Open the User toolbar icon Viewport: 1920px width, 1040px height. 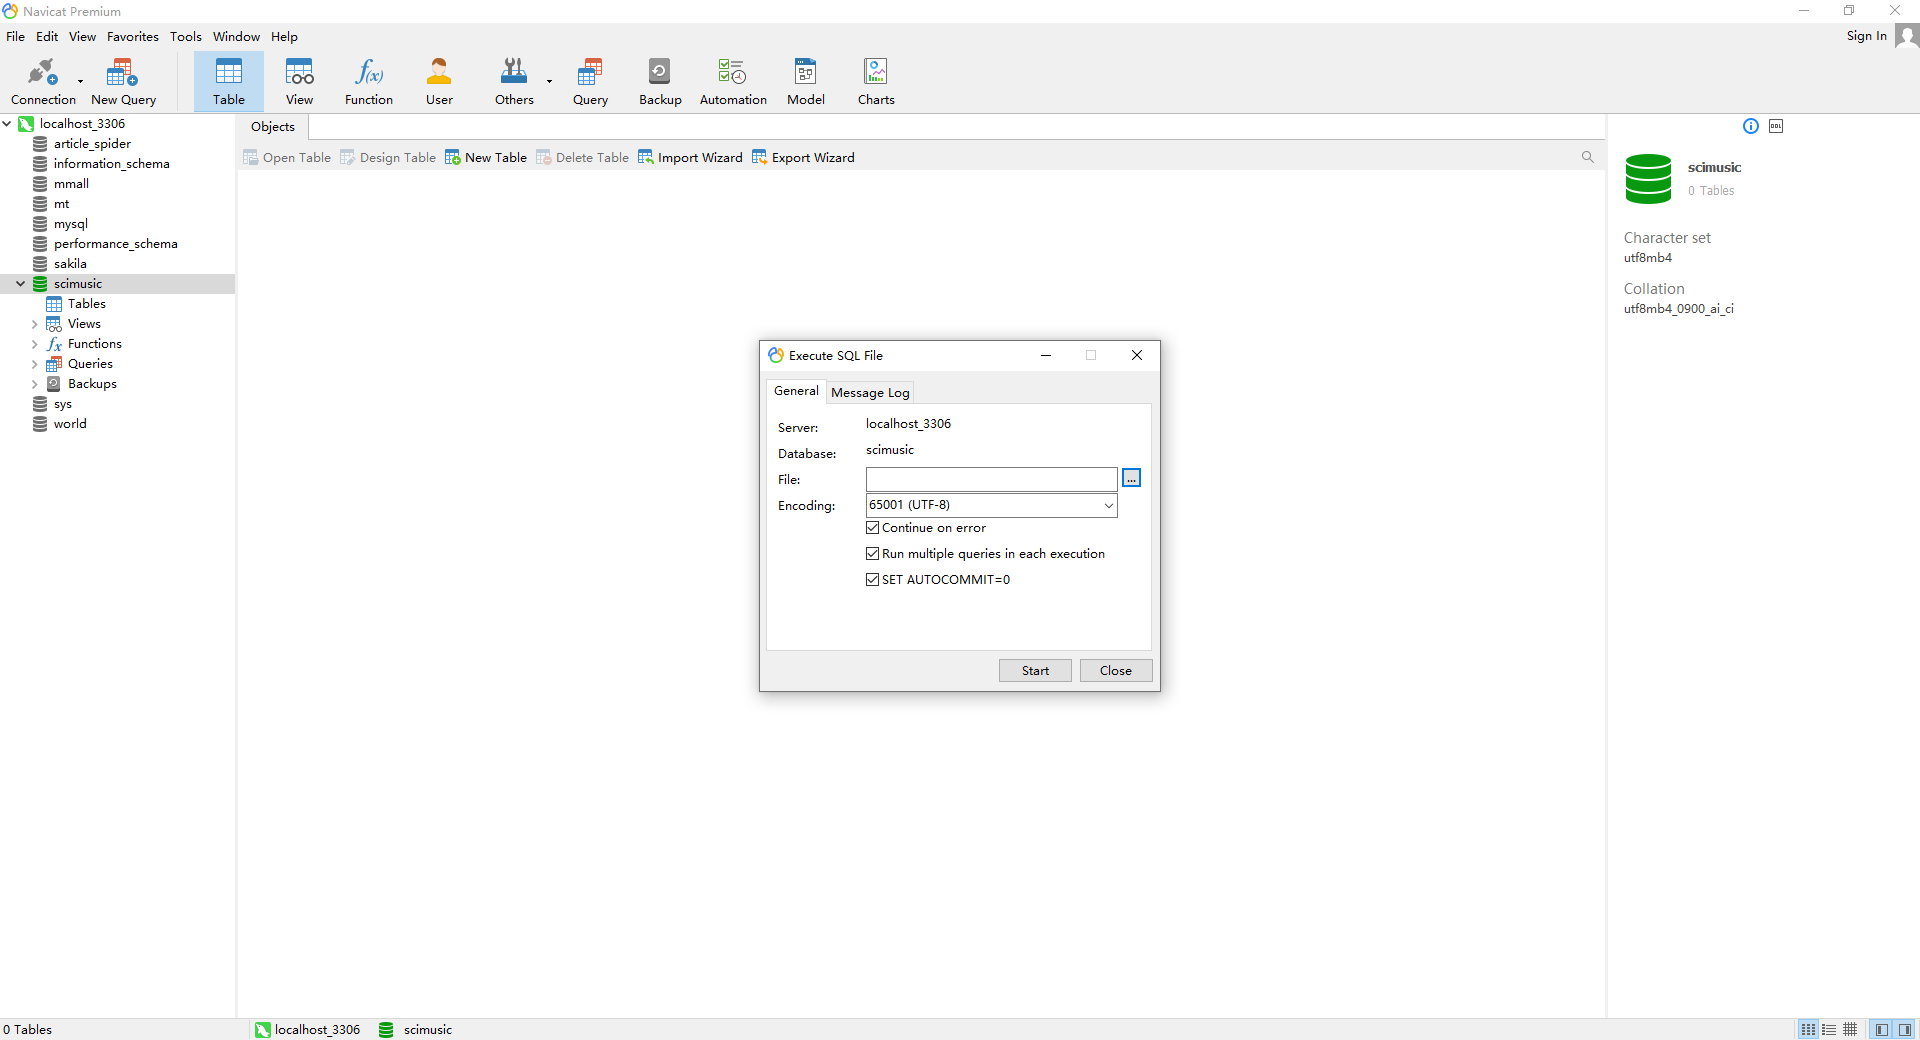[x=439, y=81]
